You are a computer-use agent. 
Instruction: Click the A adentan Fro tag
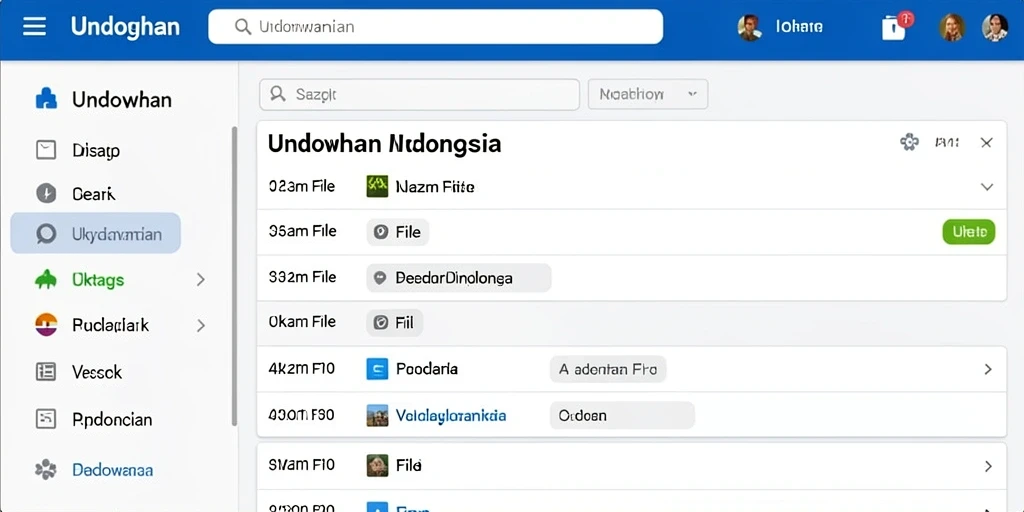point(607,370)
